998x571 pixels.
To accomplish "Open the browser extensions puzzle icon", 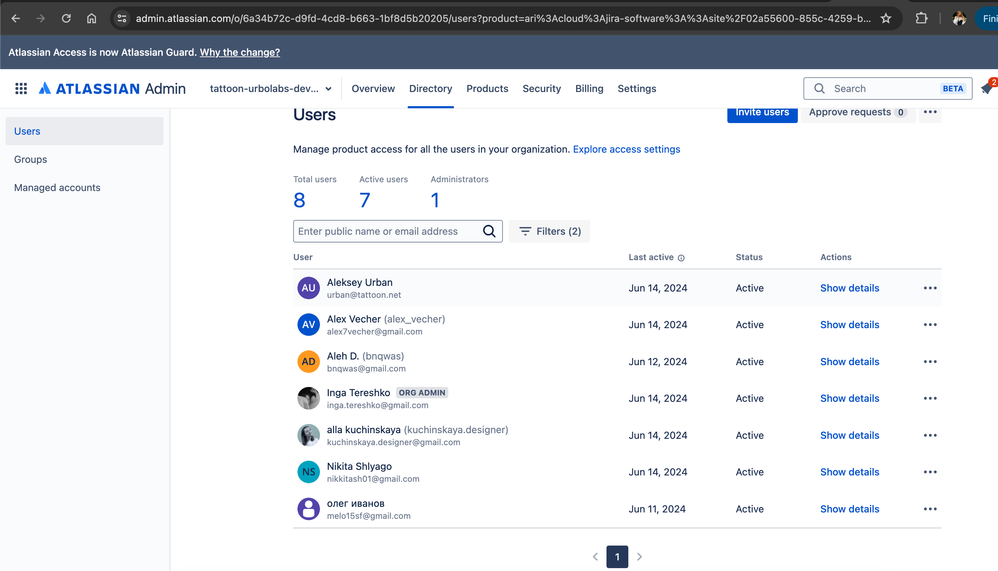I will (x=921, y=18).
